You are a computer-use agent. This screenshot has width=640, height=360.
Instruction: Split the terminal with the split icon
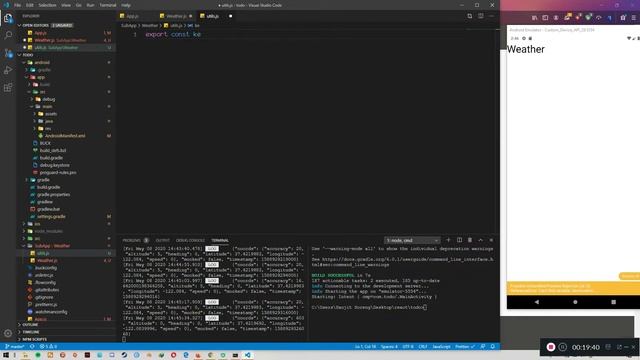tap(459, 240)
